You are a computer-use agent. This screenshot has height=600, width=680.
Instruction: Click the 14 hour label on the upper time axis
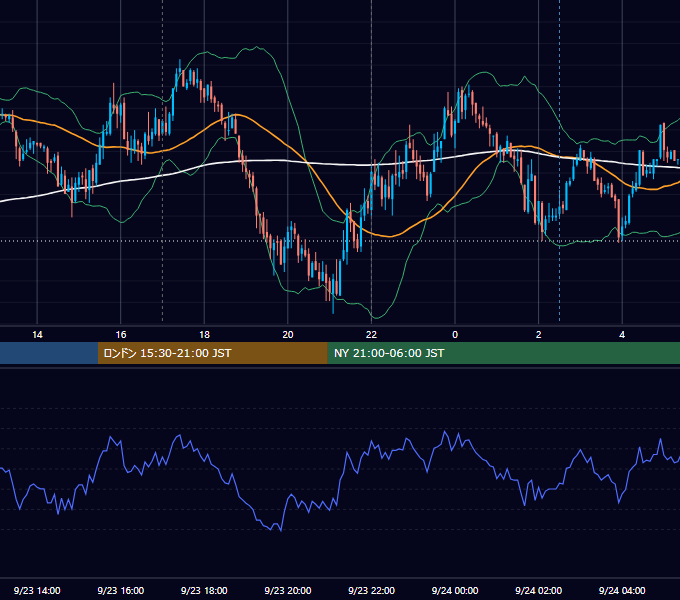click(37, 335)
